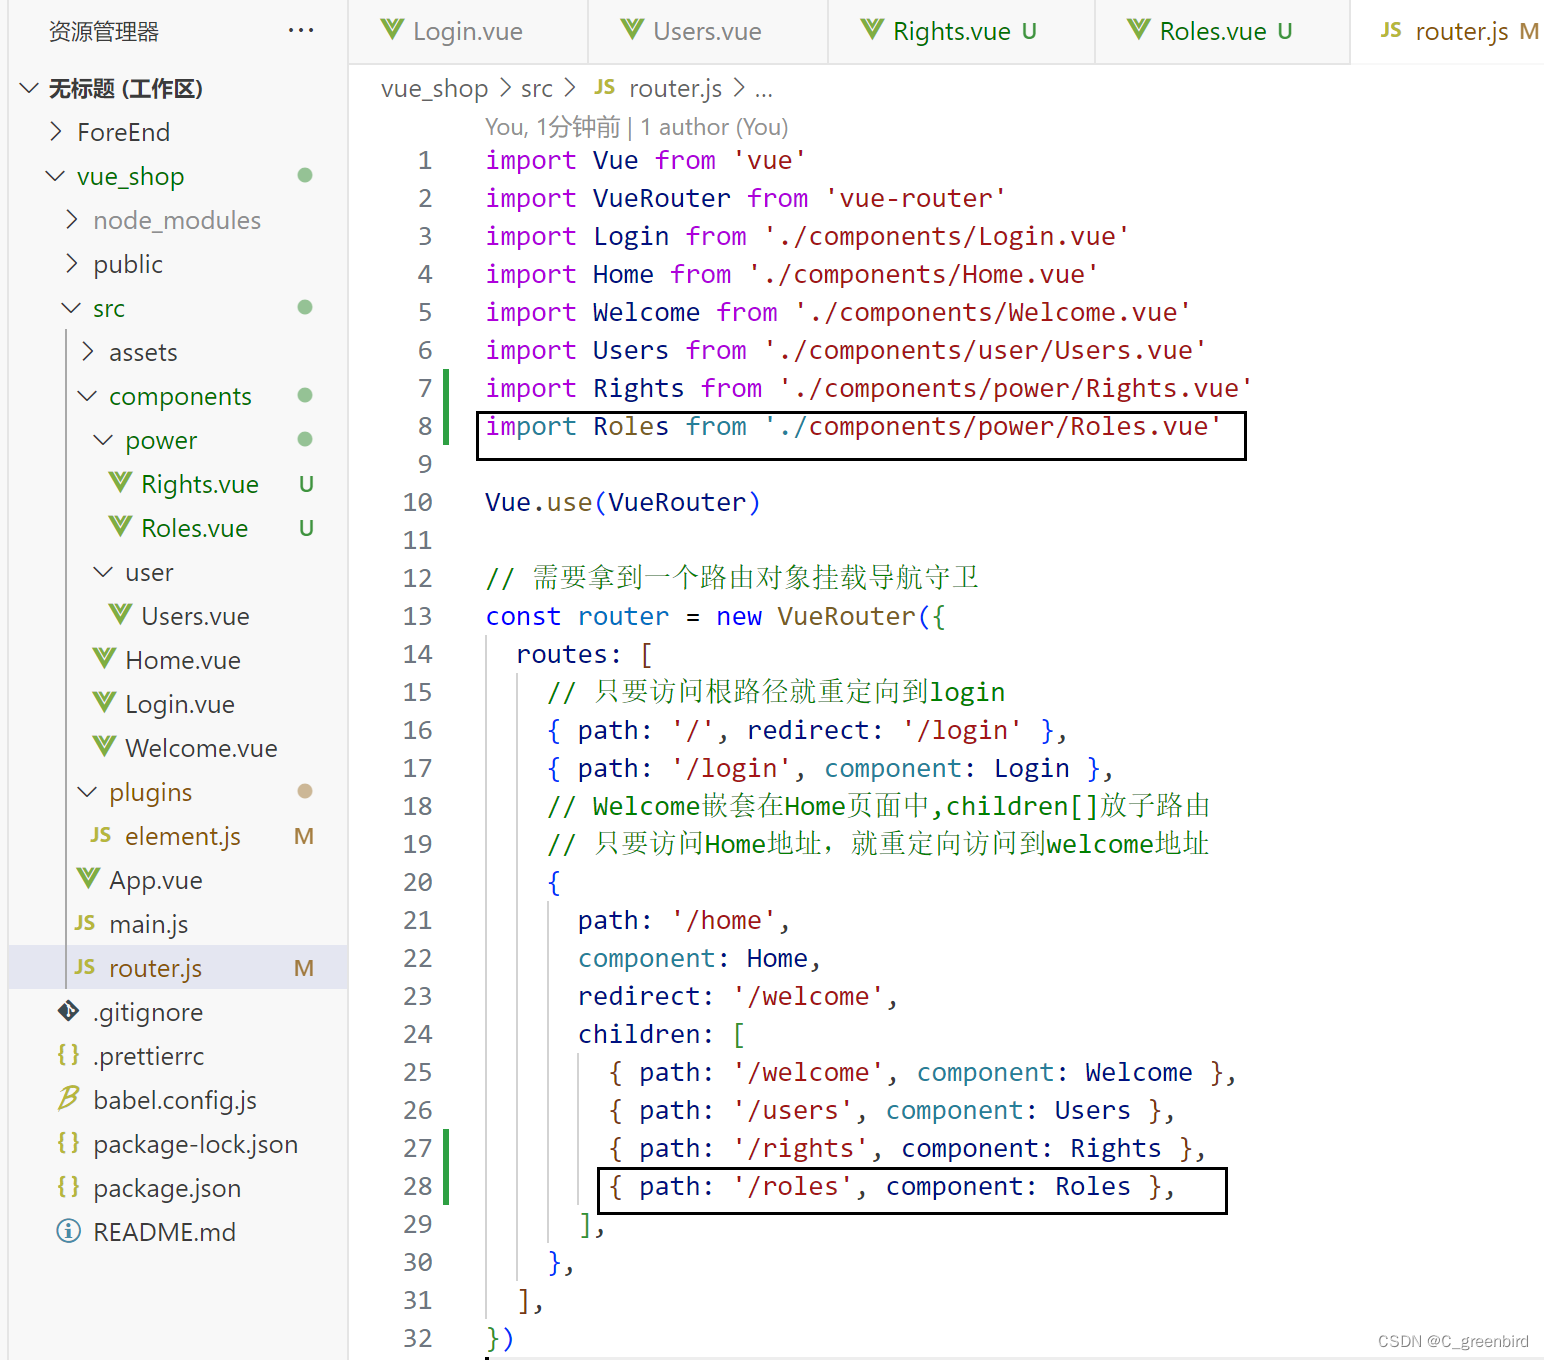Expand the public folder
Viewport: 1544px width, 1360px height.
(x=72, y=264)
